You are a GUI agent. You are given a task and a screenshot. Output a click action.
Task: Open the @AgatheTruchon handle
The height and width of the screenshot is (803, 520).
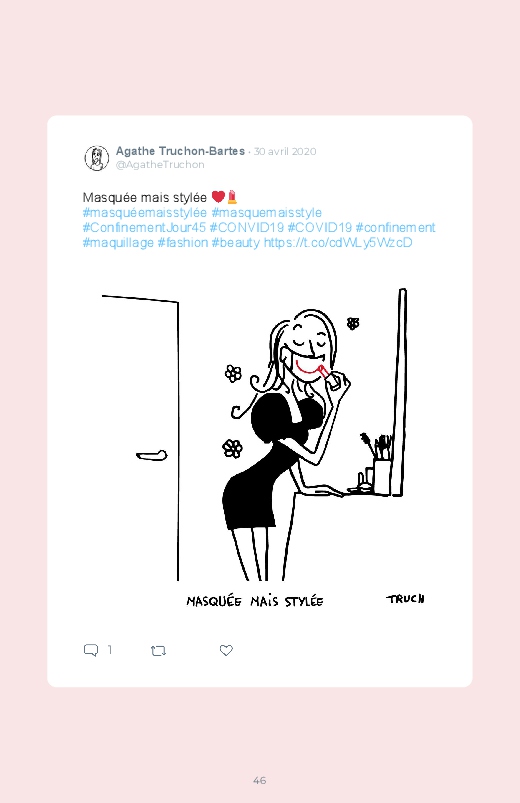(160, 164)
